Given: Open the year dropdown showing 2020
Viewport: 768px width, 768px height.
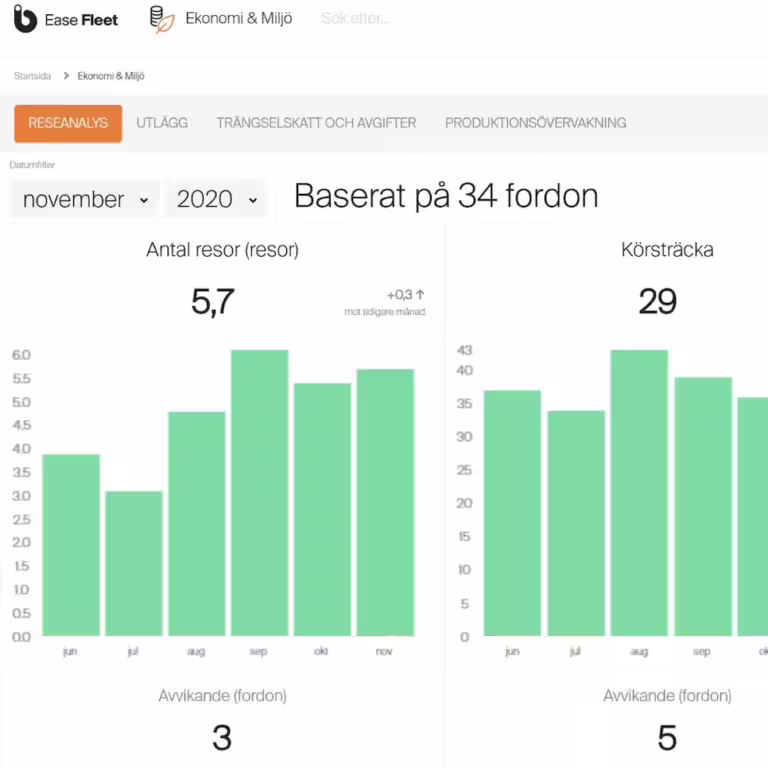Looking at the screenshot, I should point(214,200).
